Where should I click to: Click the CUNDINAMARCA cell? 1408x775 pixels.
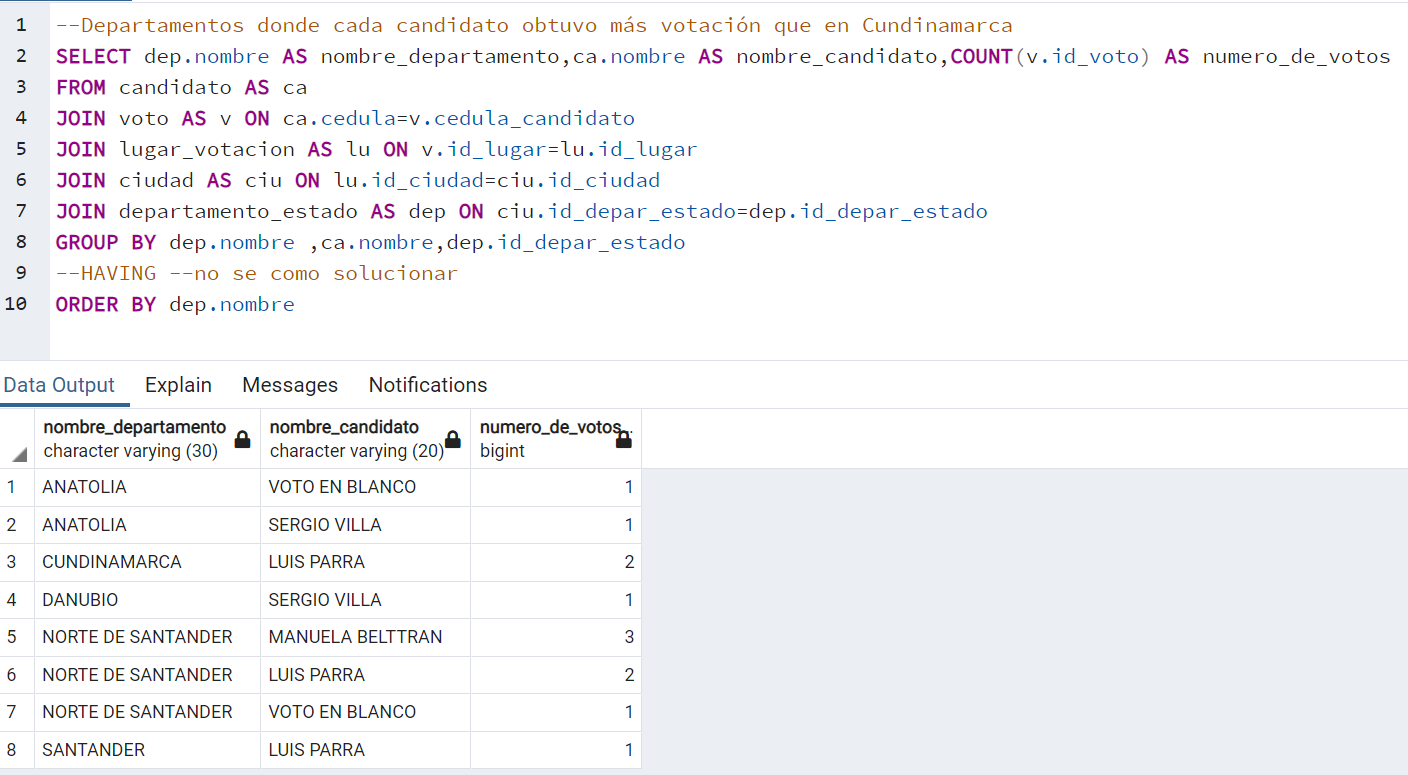pyautogui.click(x=147, y=562)
